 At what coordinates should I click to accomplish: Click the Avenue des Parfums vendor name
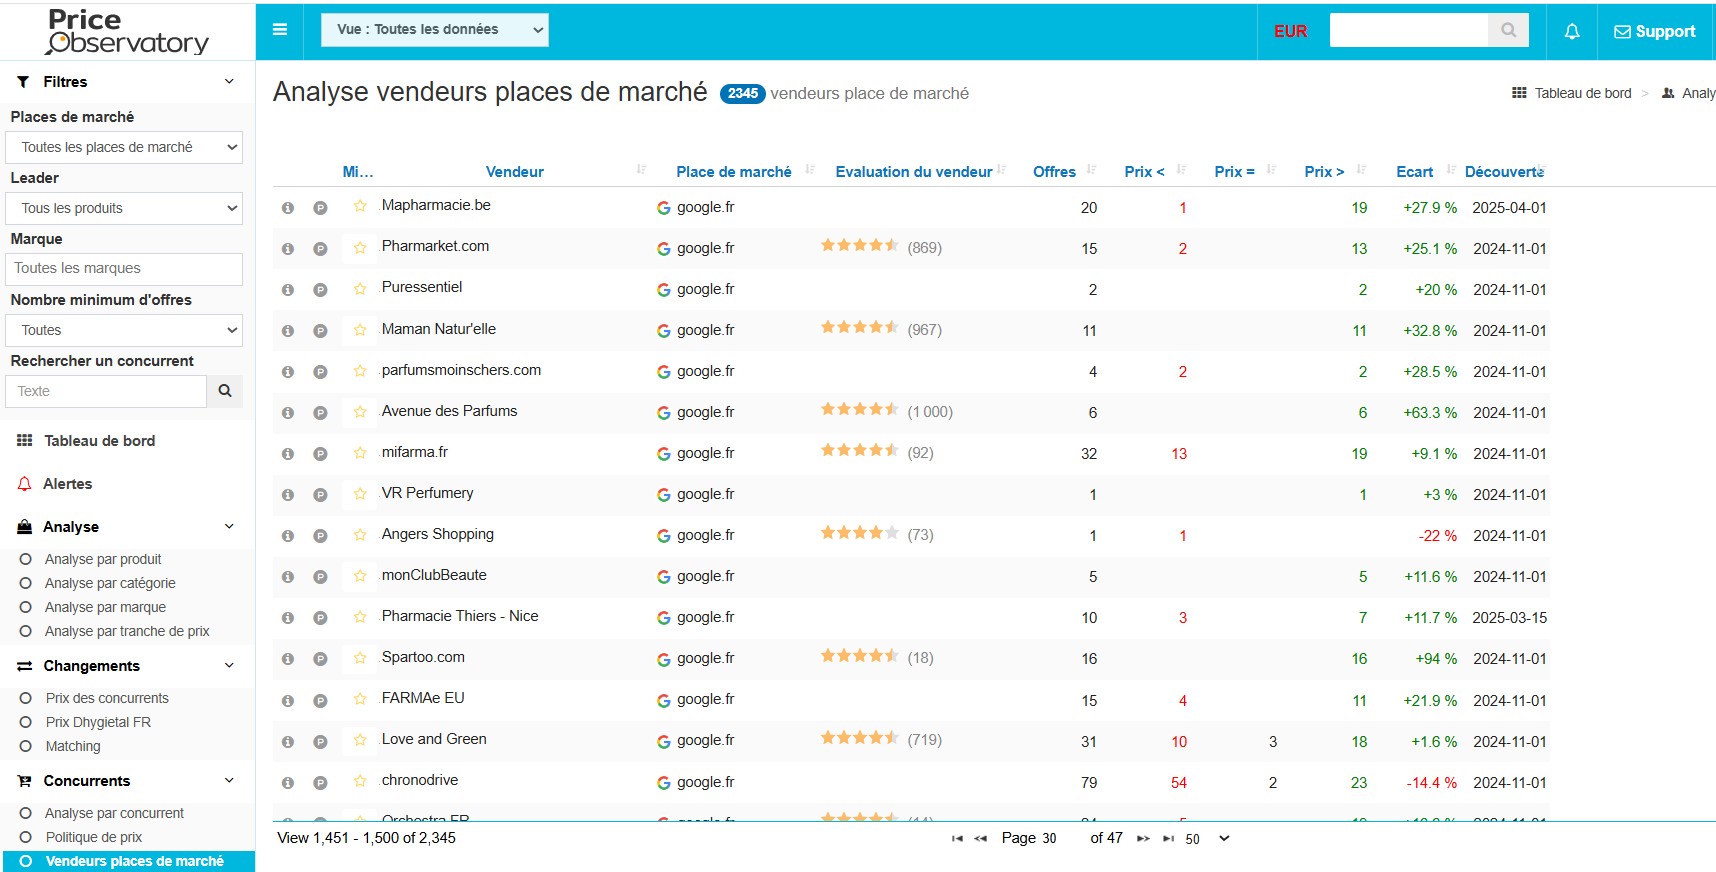pyautogui.click(x=449, y=411)
